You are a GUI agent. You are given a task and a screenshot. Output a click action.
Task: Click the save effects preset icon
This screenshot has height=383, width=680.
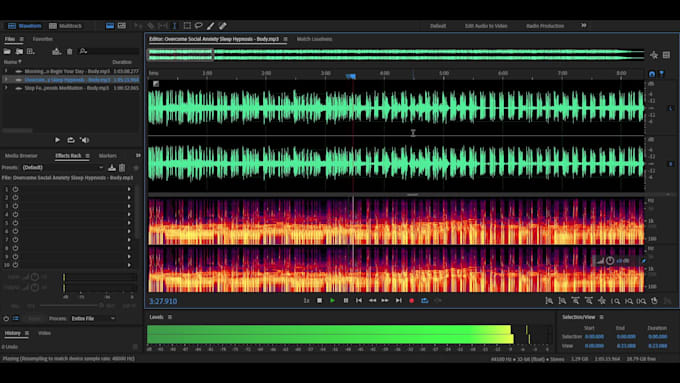tap(112, 167)
